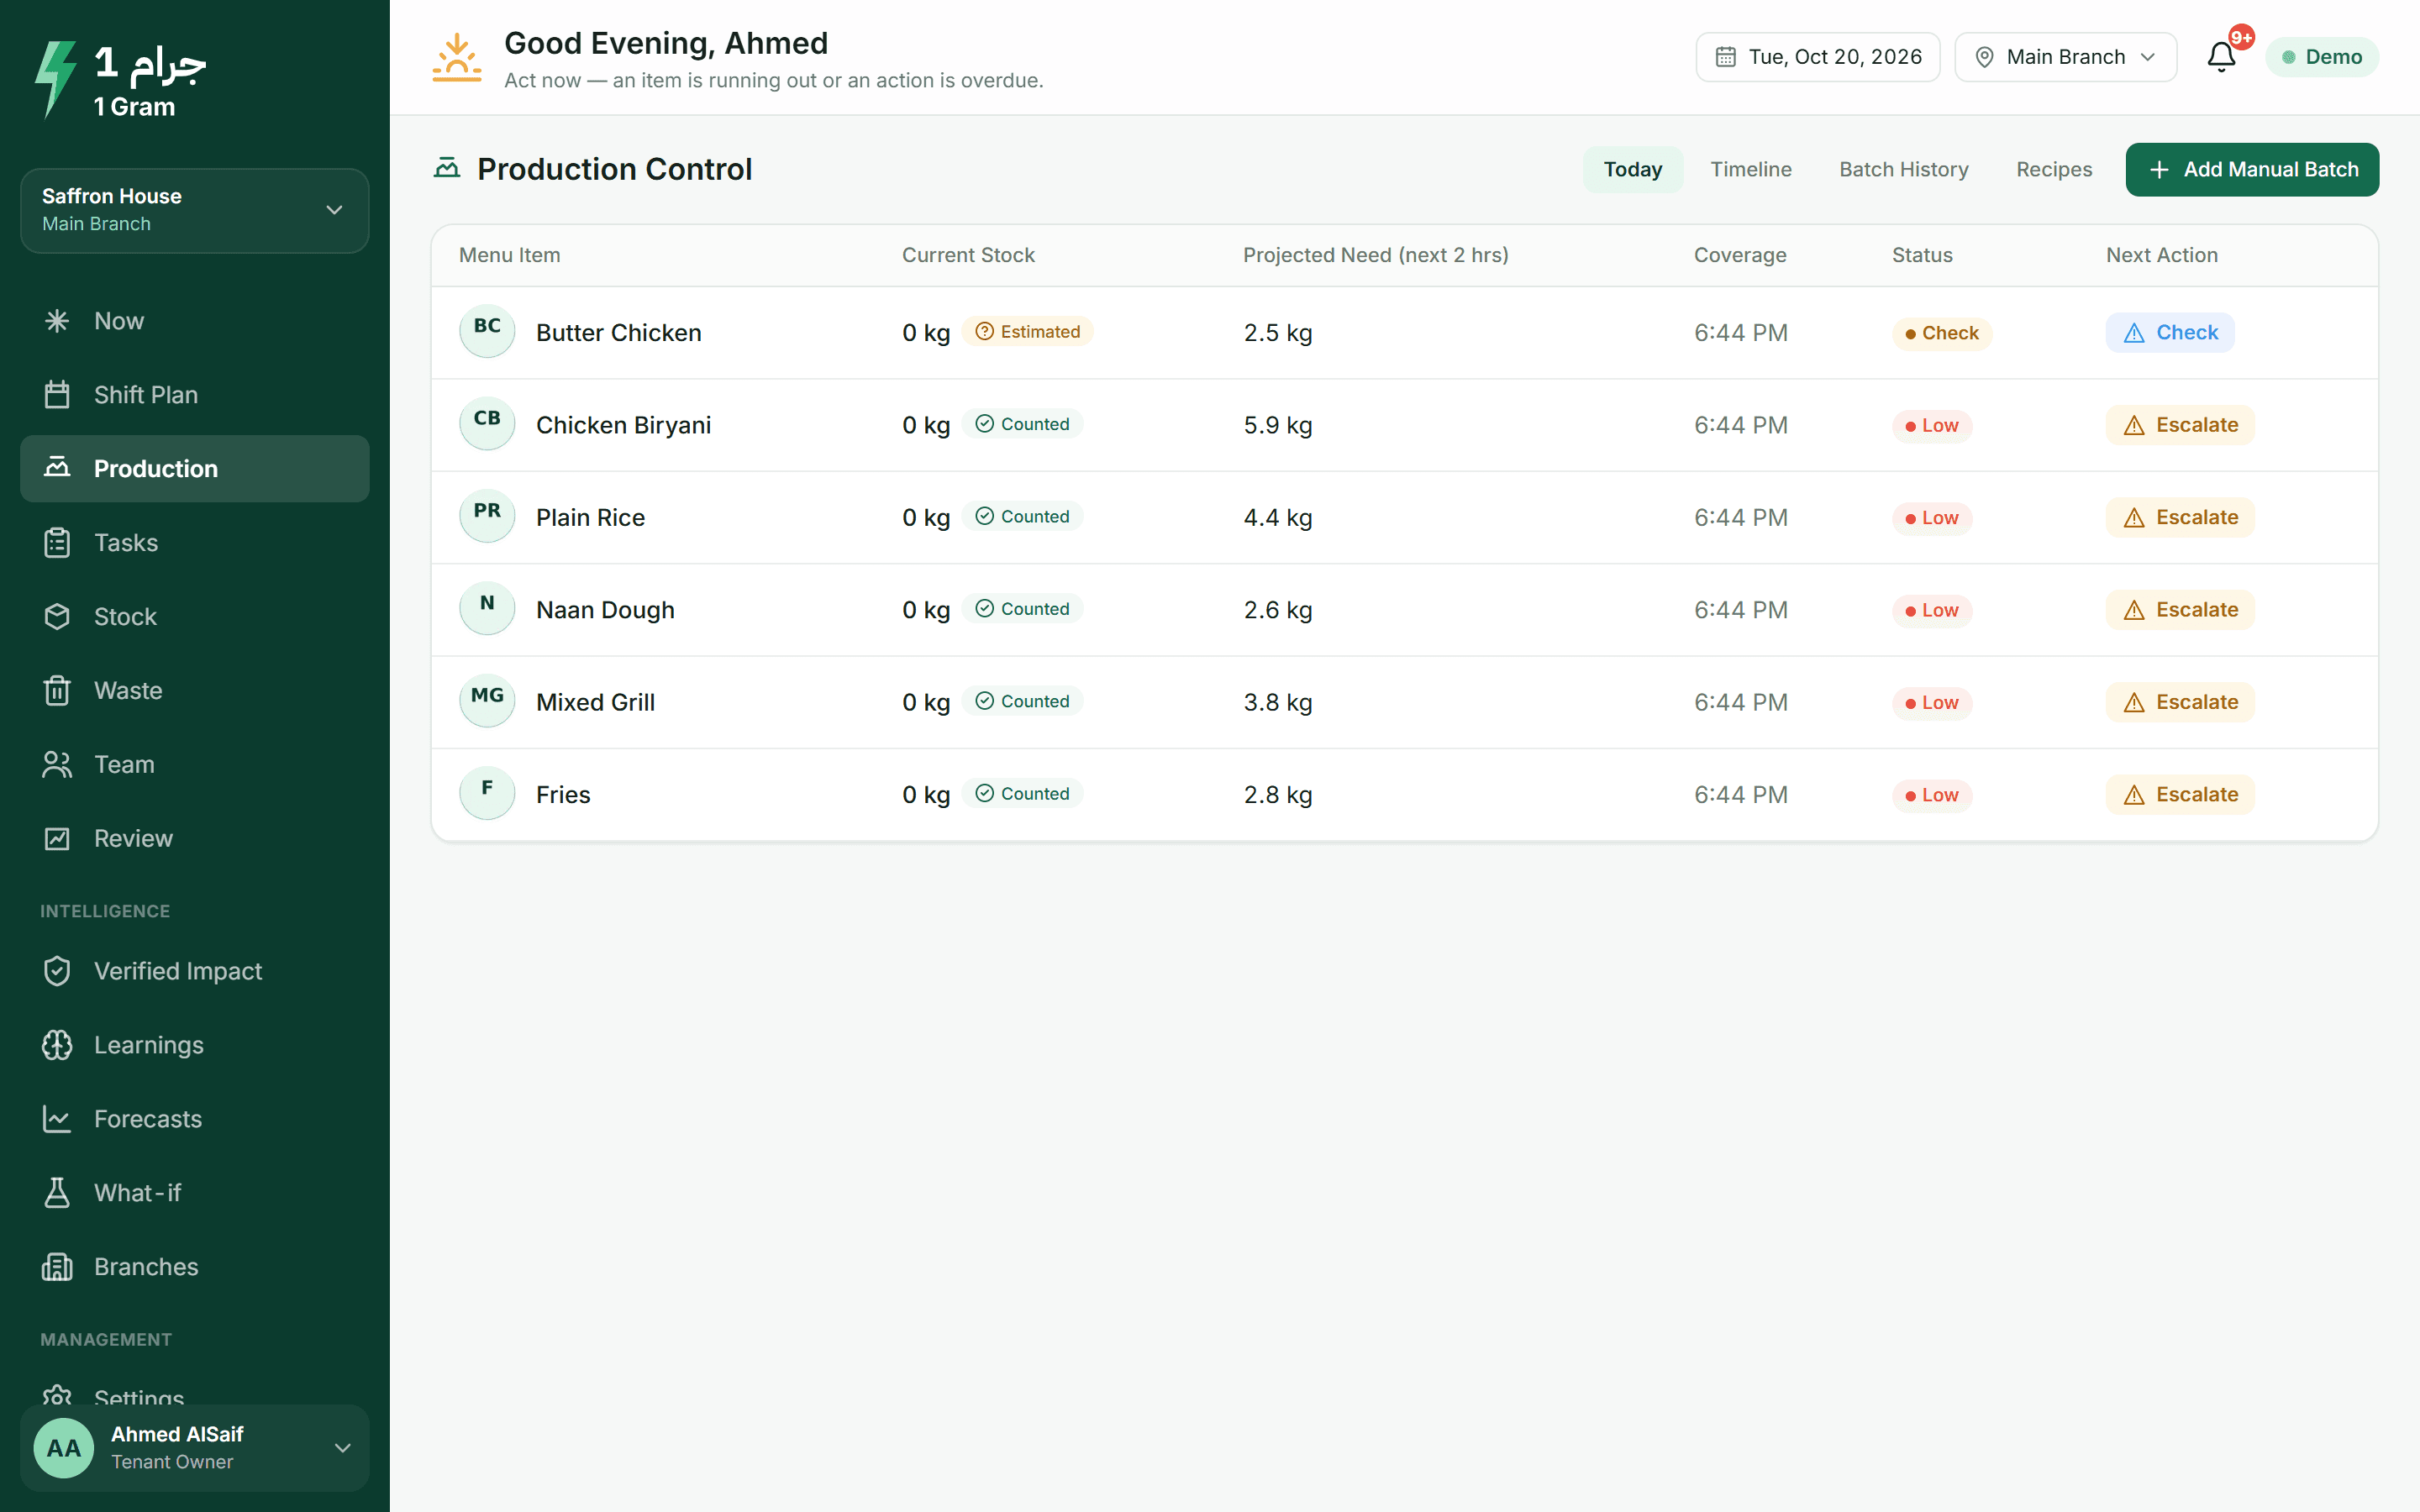2420x1512 pixels.
Task: Click the Low status on Plain Rice
Action: (x=1932, y=518)
